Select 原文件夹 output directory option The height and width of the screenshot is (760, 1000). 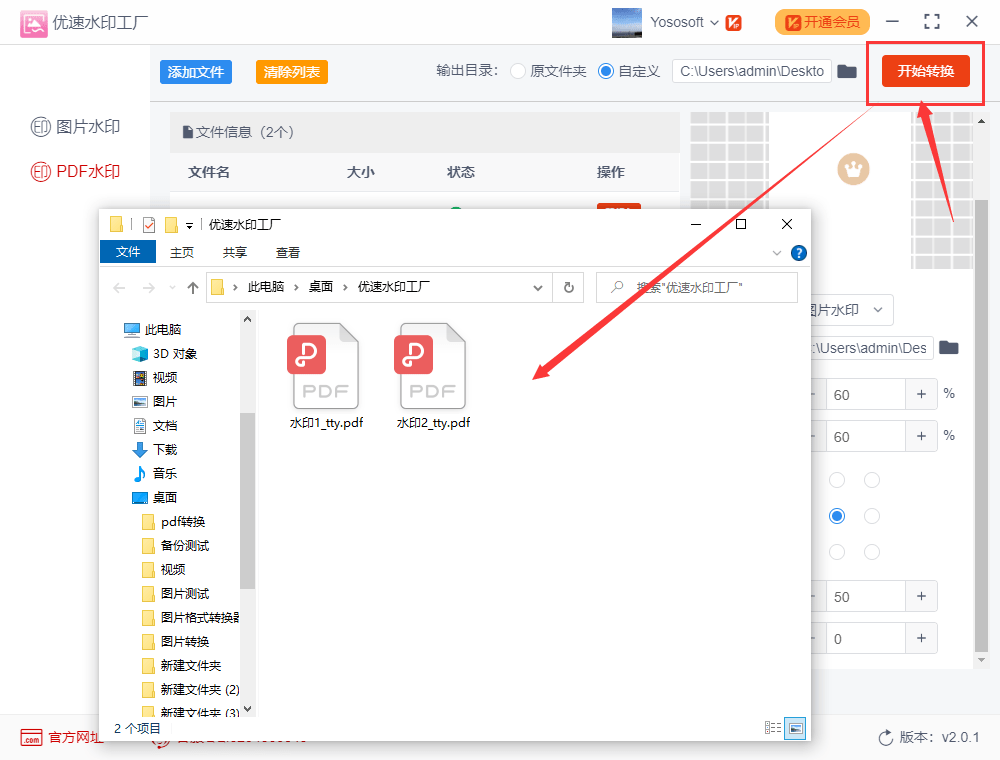517,71
